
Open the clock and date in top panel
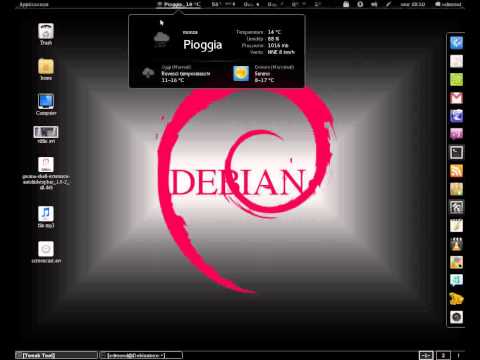click(x=413, y=4)
